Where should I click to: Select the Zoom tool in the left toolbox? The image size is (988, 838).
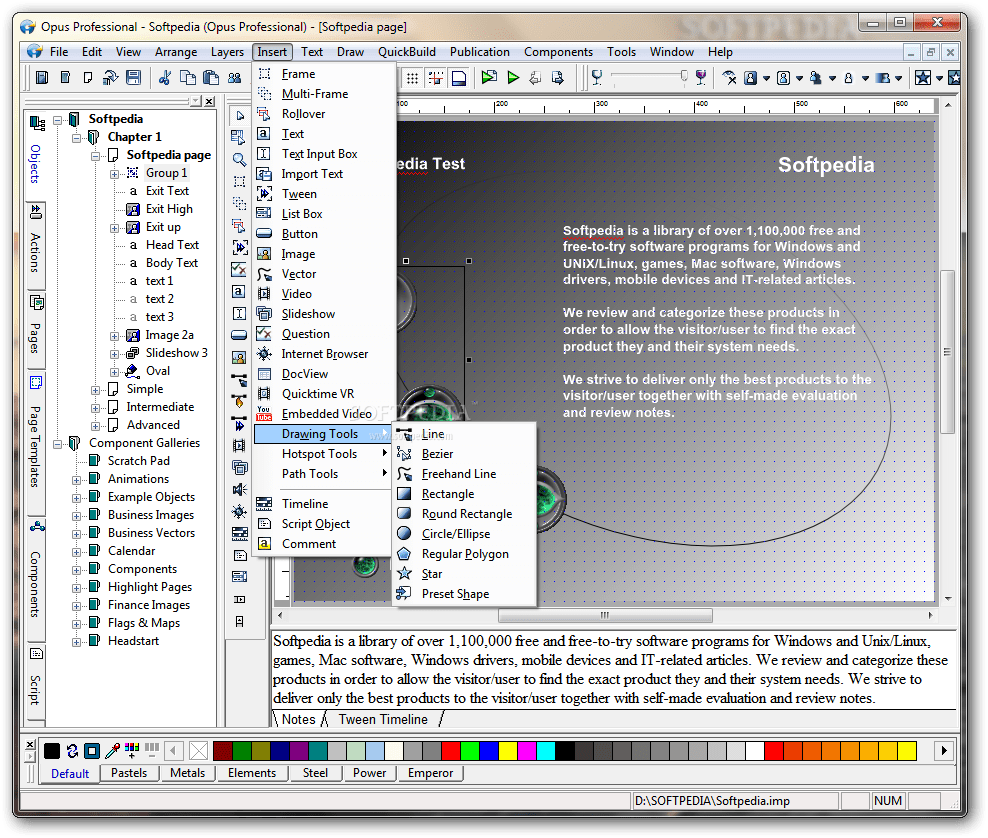239,159
